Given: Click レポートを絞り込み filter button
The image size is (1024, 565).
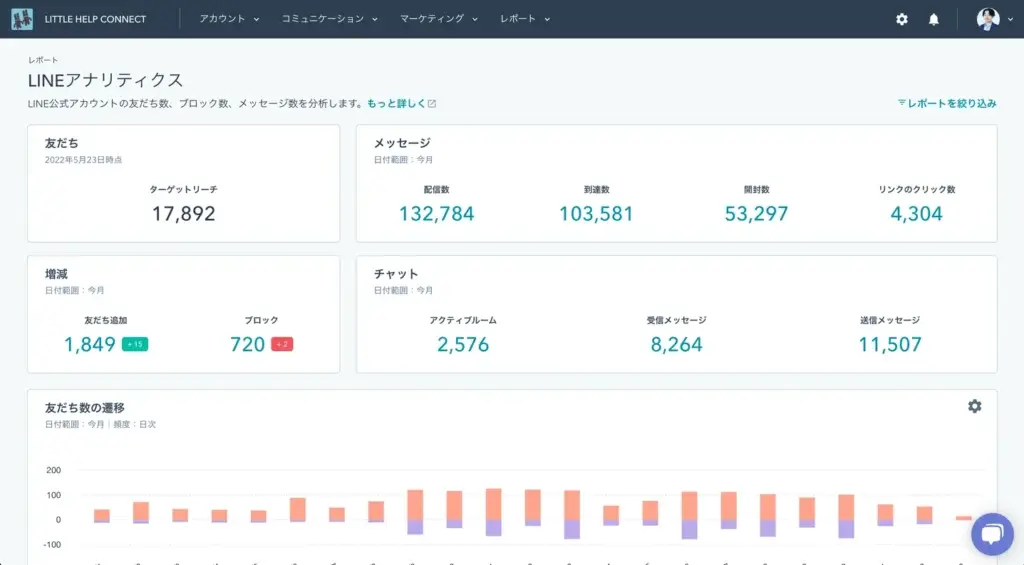Looking at the screenshot, I should [951, 103].
